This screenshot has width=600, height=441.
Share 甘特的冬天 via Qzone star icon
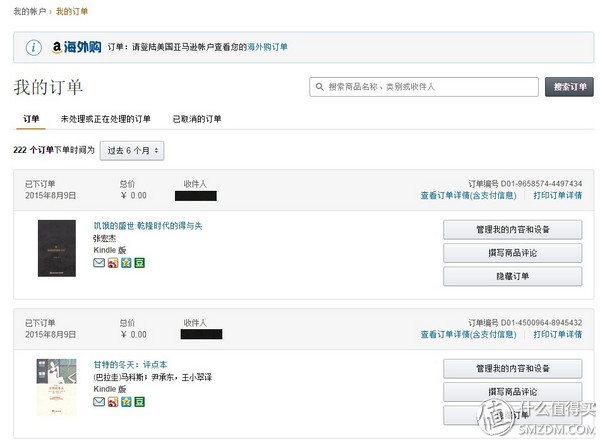[x=126, y=402]
